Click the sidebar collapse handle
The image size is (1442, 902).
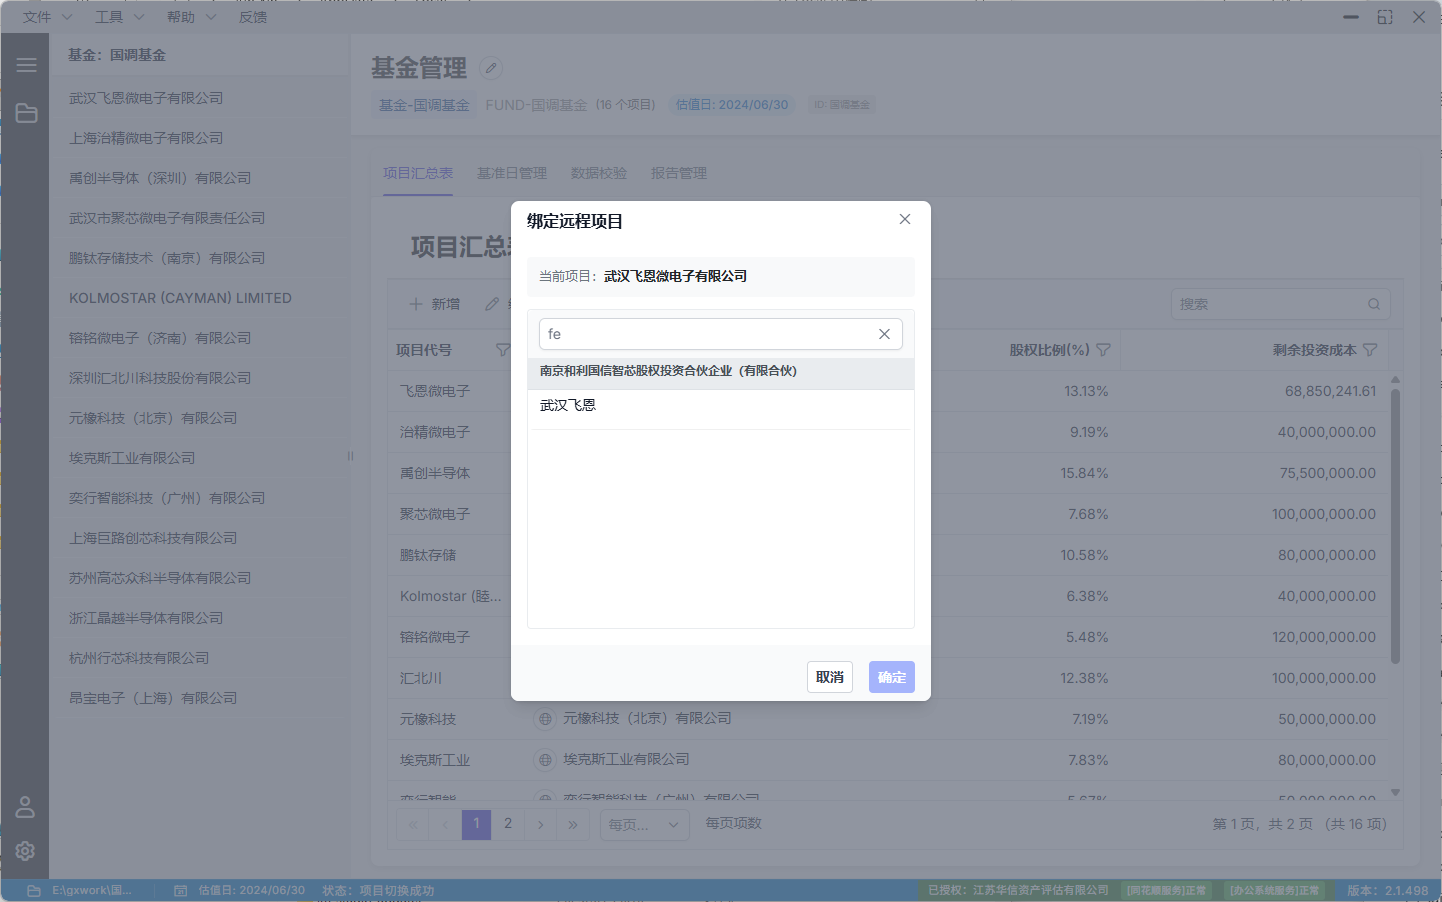[x=350, y=456]
